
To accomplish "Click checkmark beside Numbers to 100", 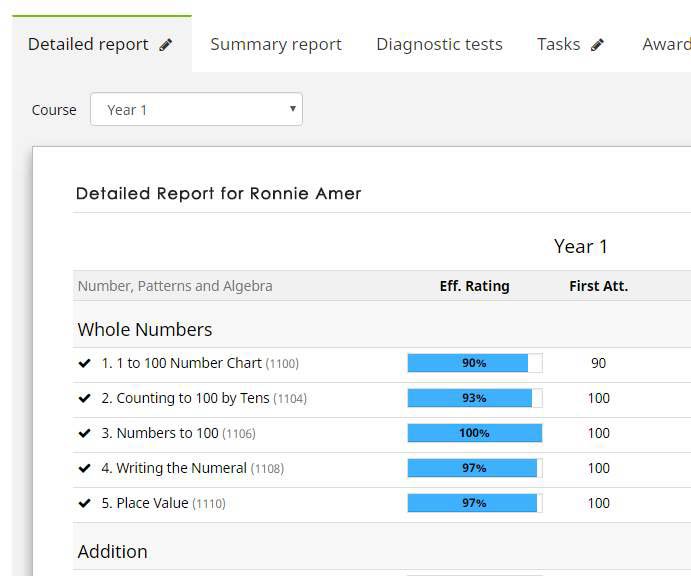I will 85,434.
